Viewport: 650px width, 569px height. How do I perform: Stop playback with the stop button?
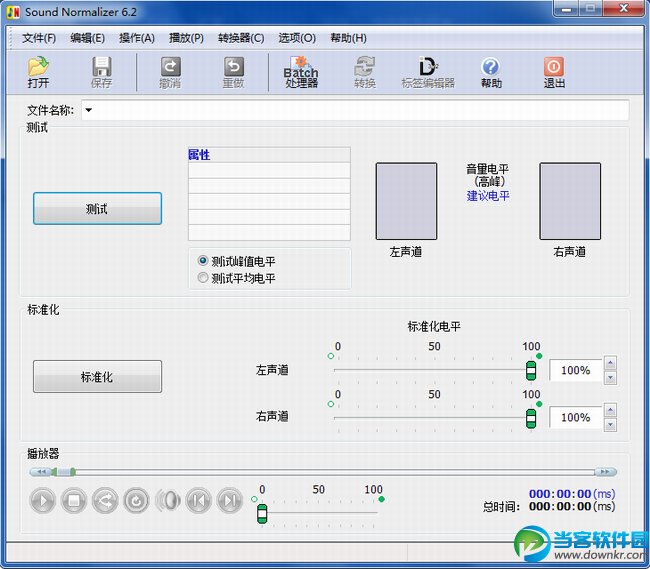tap(74, 501)
